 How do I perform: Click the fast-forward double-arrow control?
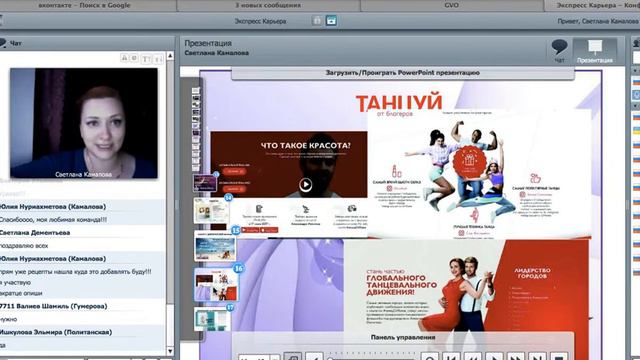point(516,357)
